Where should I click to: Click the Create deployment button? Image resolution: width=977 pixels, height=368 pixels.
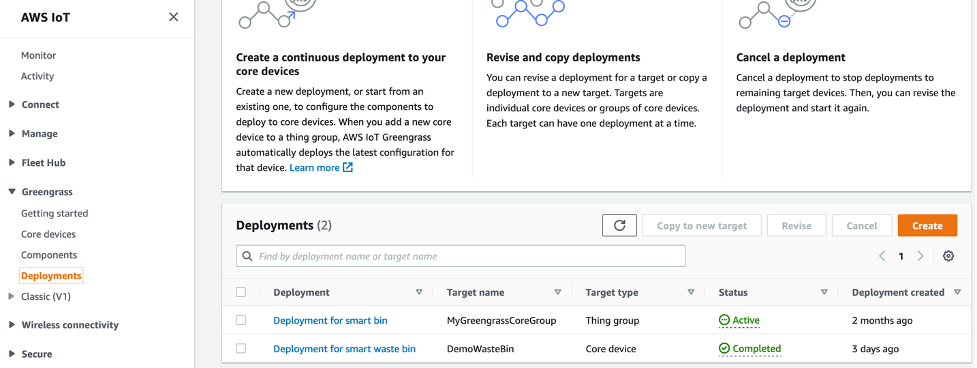click(x=927, y=225)
